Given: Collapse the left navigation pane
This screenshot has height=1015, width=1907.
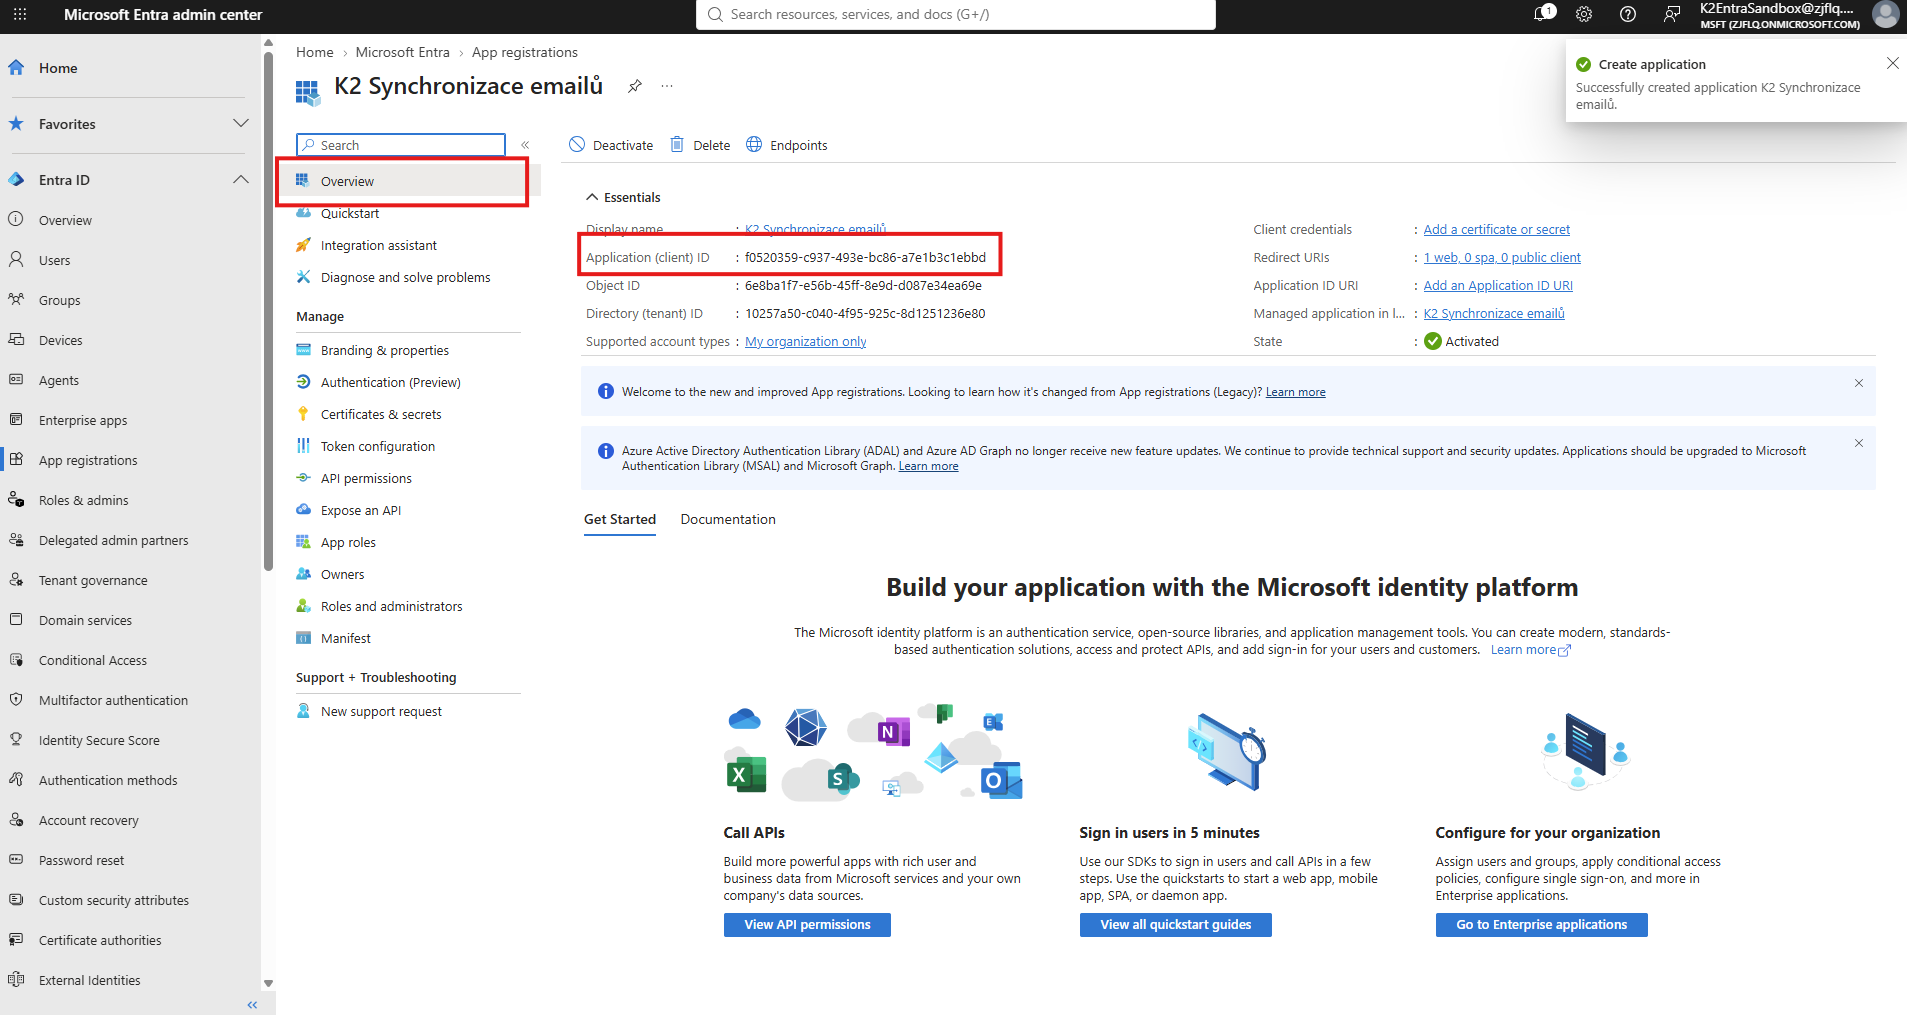Looking at the screenshot, I should (x=252, y=1004).
